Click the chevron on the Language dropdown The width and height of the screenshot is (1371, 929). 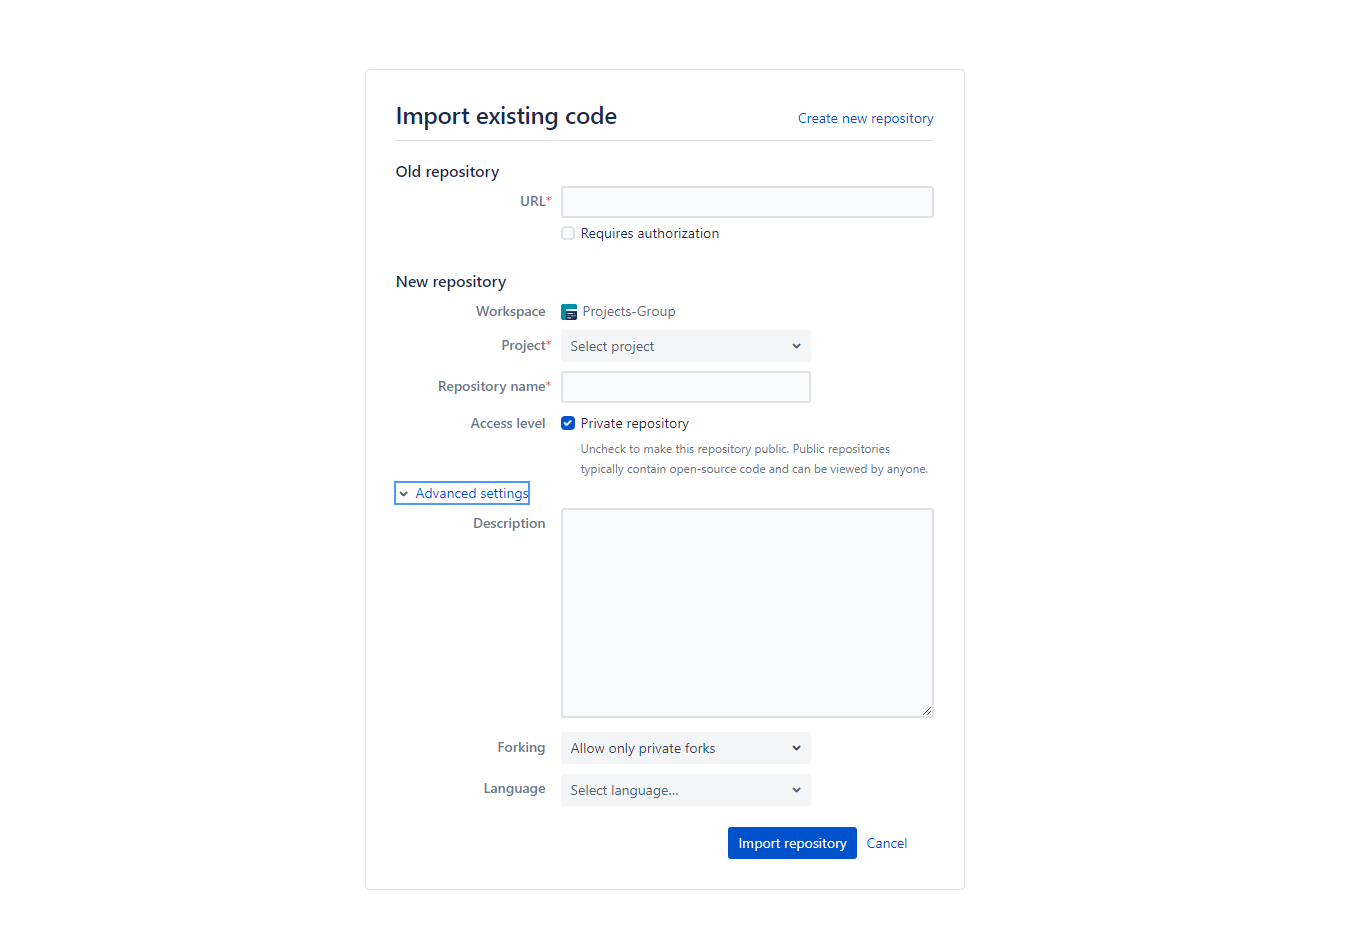click(797, 790)
